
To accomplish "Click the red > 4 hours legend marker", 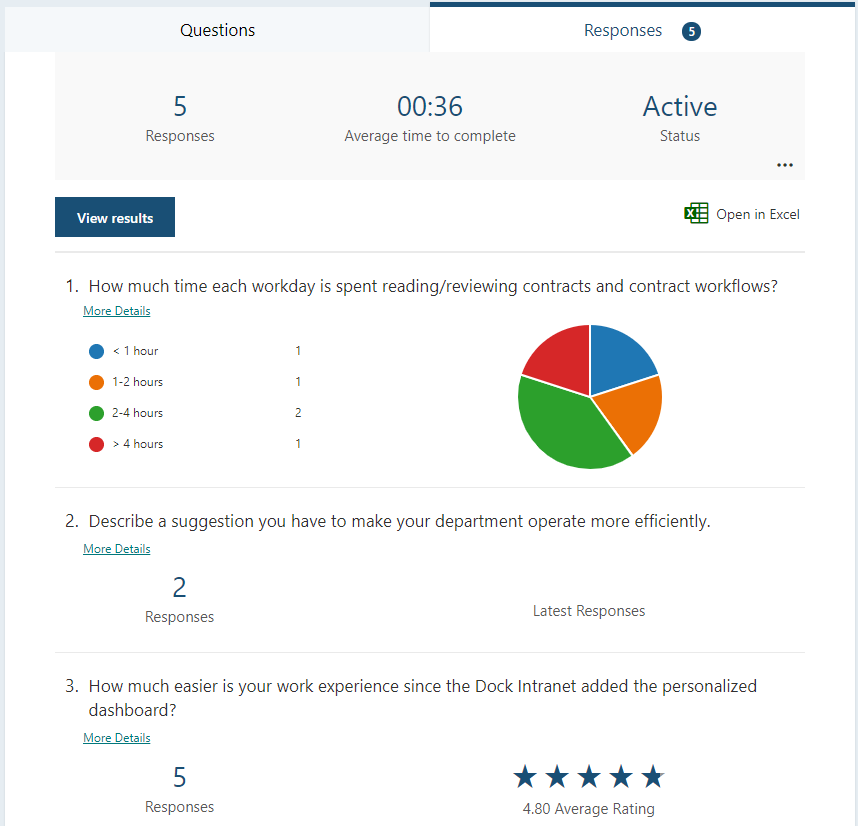I will click(95, 444).
